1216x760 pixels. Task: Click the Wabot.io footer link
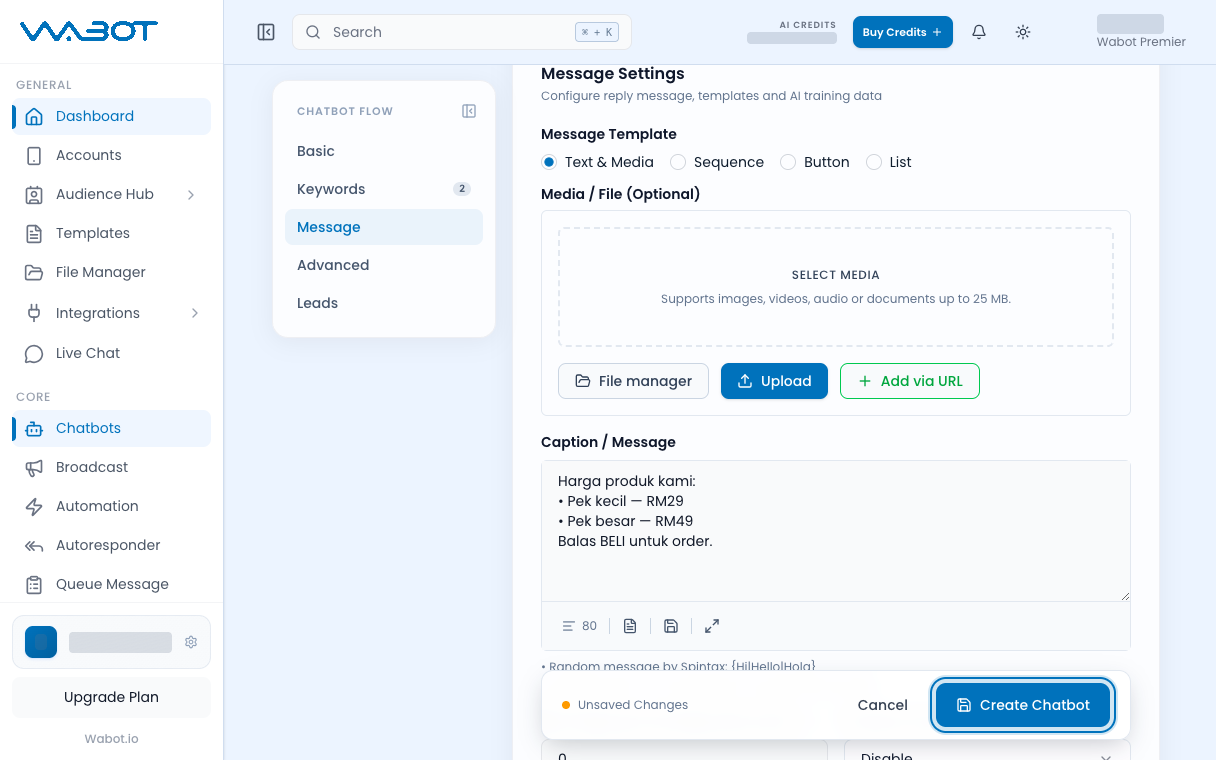click(111, 739)
